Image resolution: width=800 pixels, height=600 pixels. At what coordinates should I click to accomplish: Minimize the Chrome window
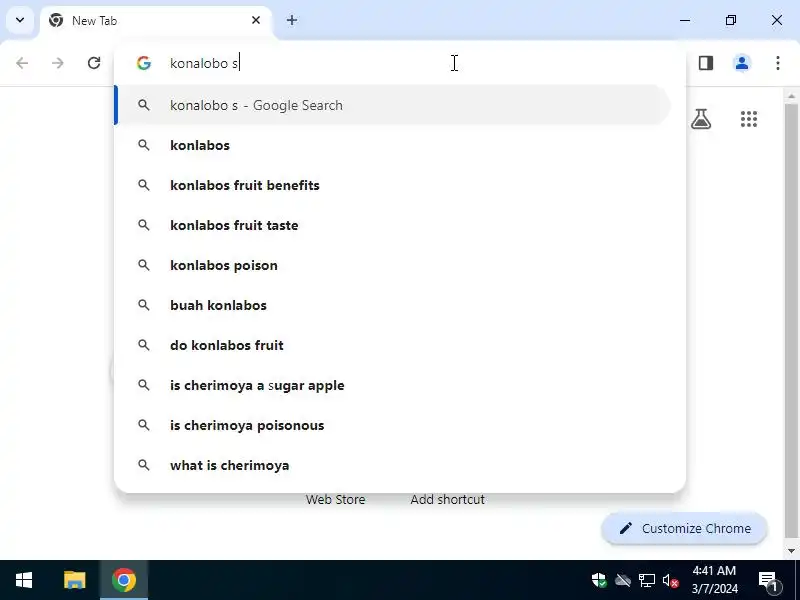point(685,20)
